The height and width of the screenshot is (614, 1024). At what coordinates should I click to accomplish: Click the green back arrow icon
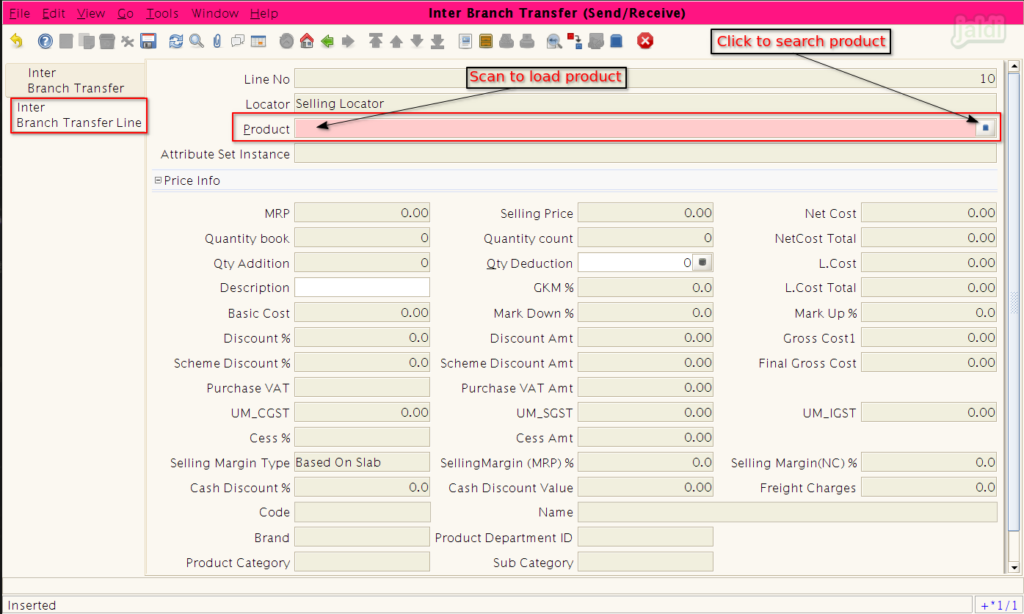pos(327,41)
